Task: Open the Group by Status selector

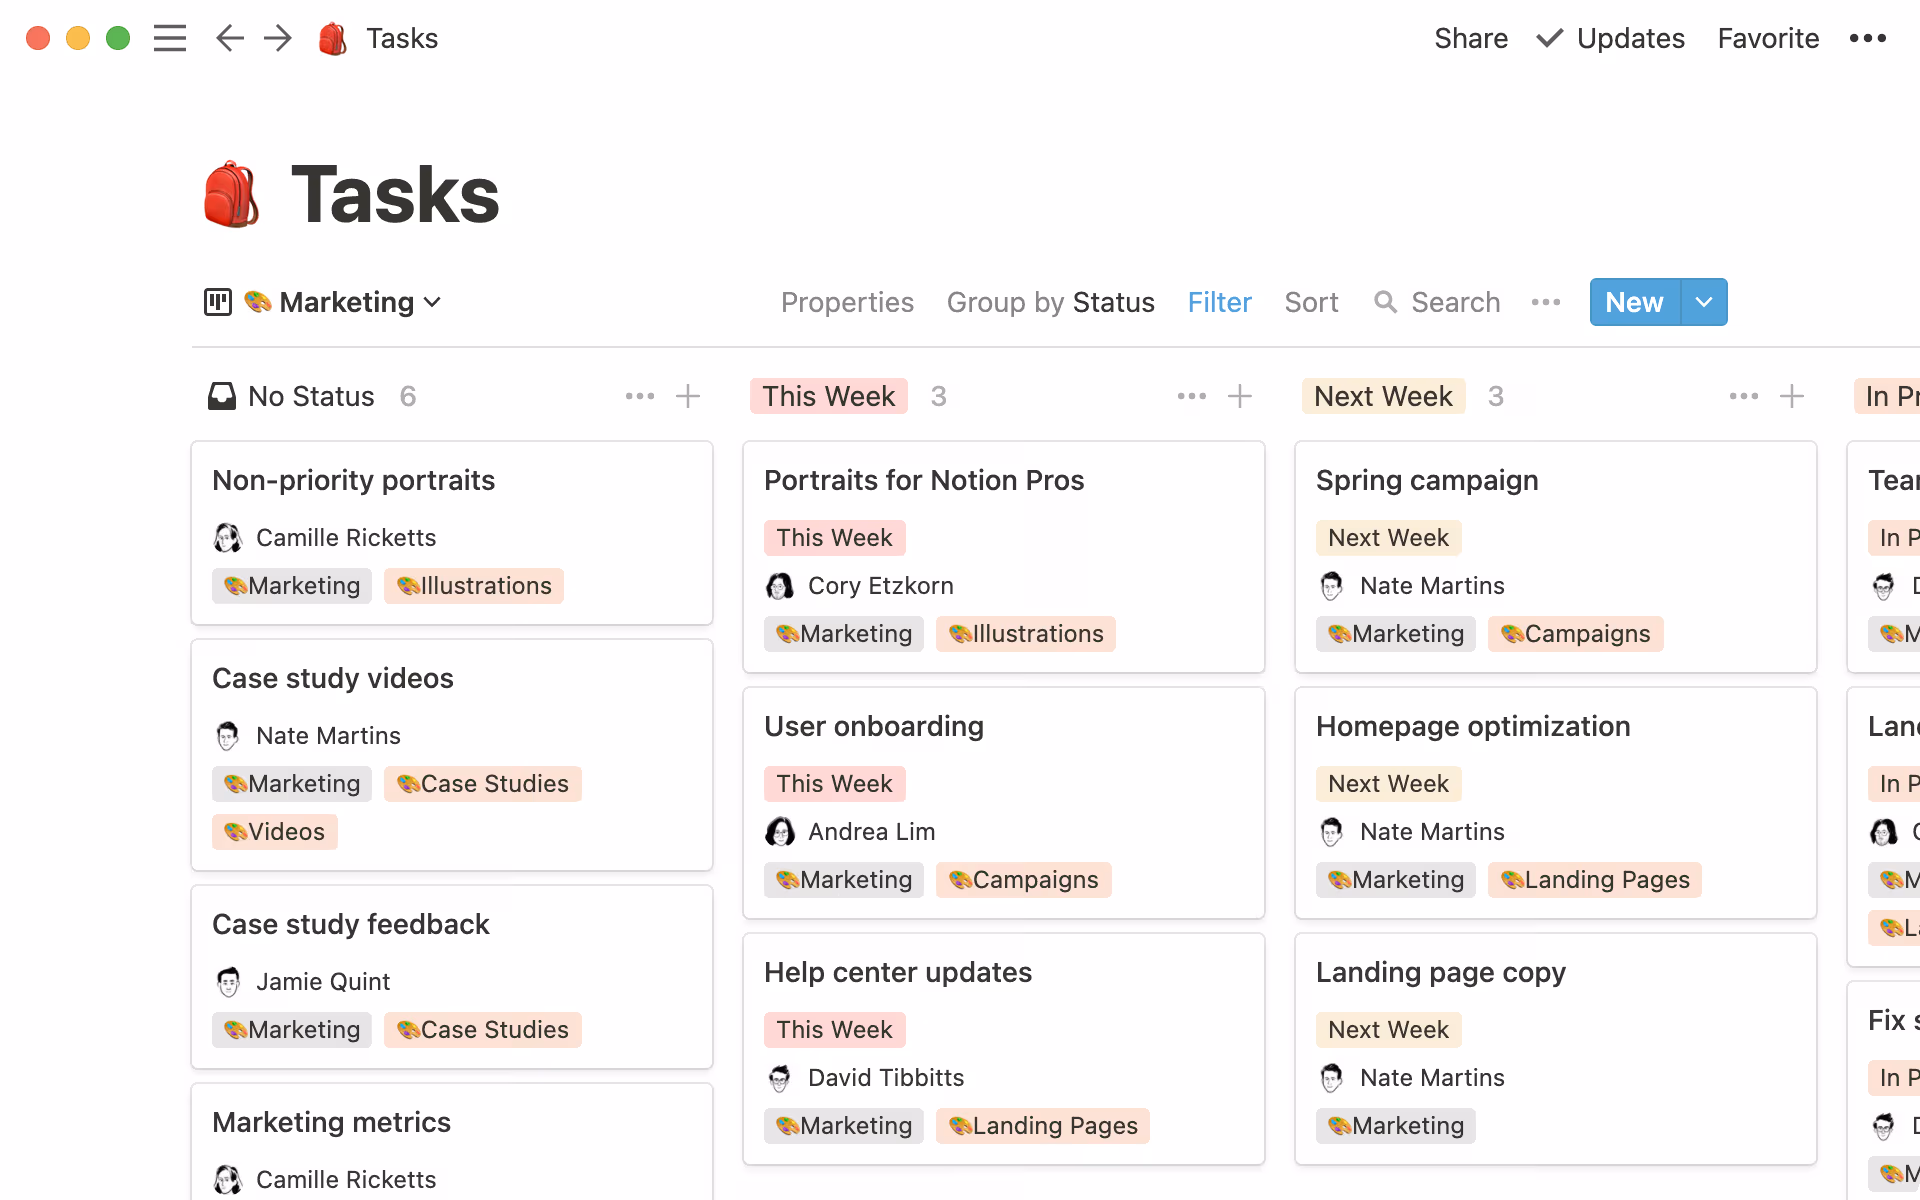Action: tap(1050, 302)
